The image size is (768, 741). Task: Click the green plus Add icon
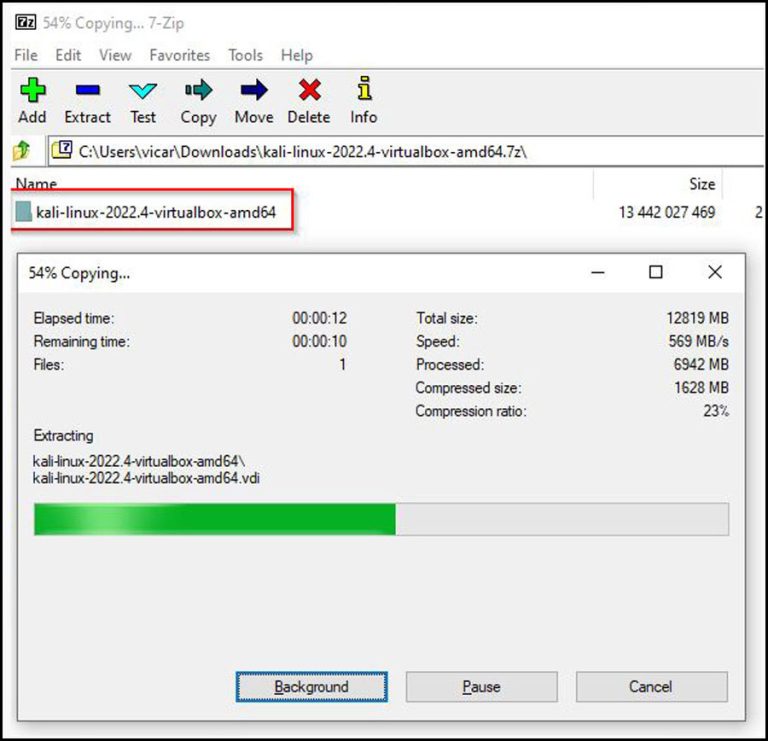click(32, 92)
